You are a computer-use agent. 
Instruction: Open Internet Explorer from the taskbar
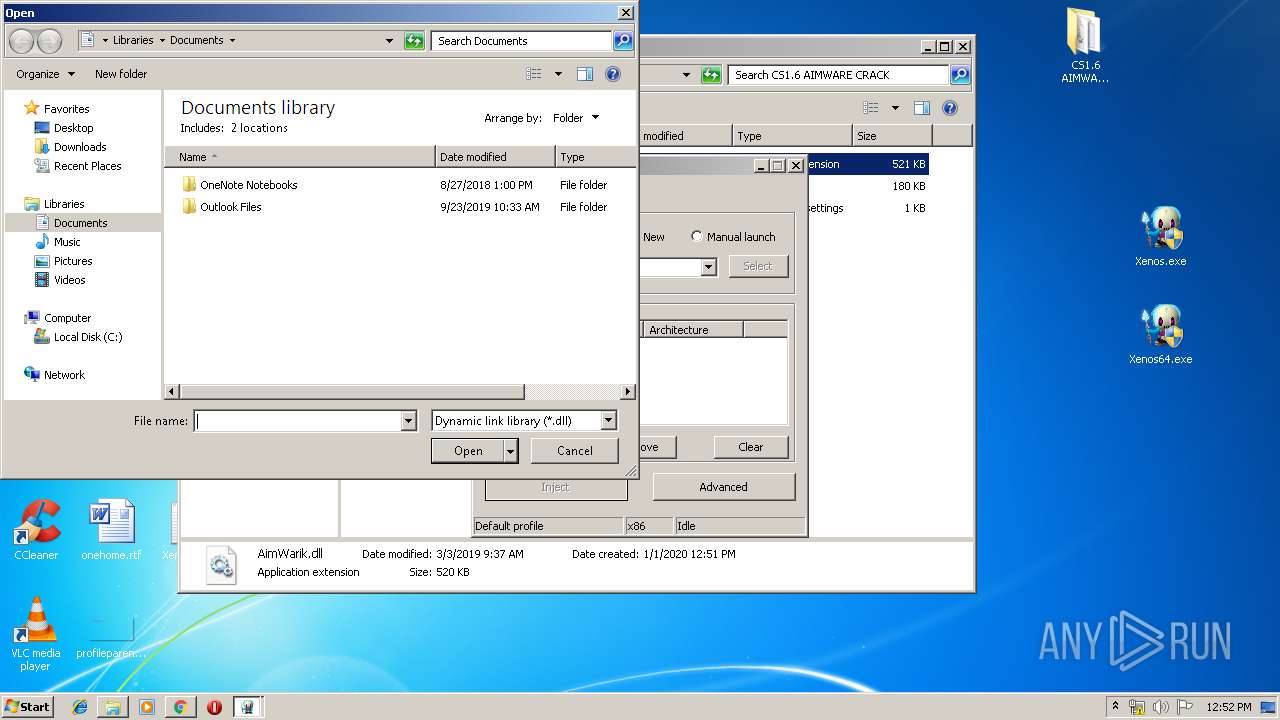point(80,707)
